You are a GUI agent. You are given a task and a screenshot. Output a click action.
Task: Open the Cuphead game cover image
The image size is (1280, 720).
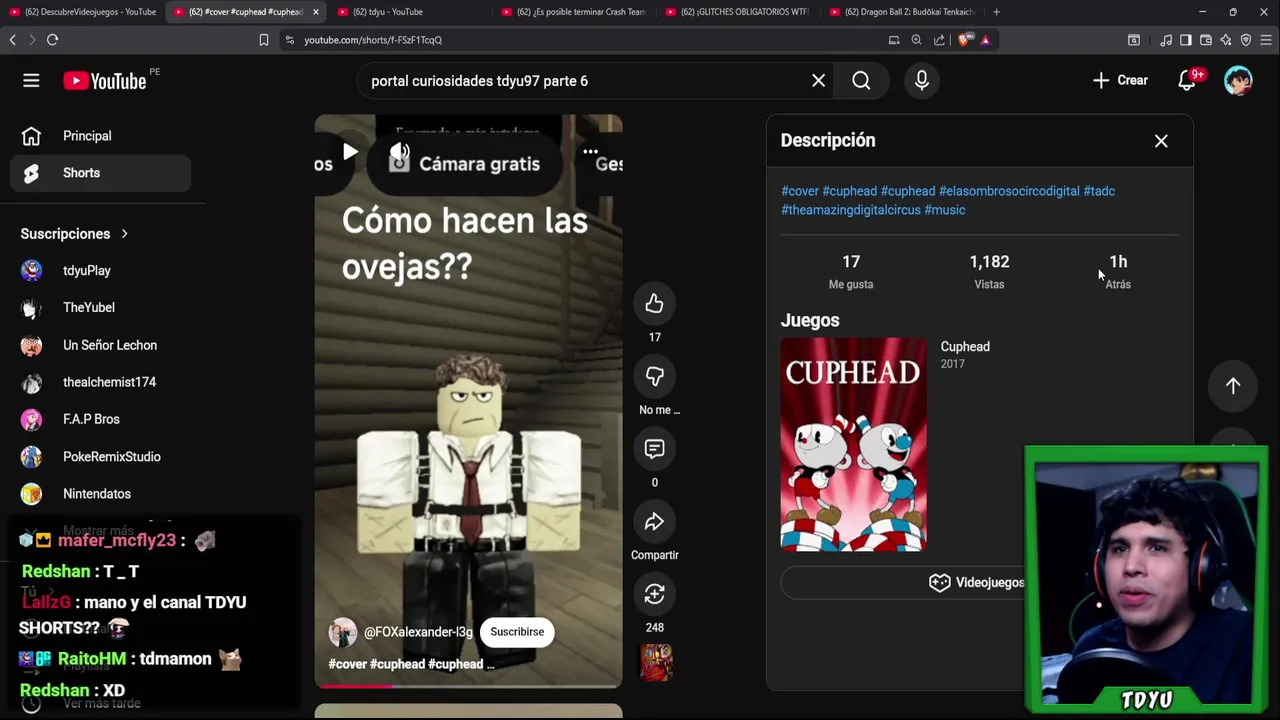tap(853, 444)
